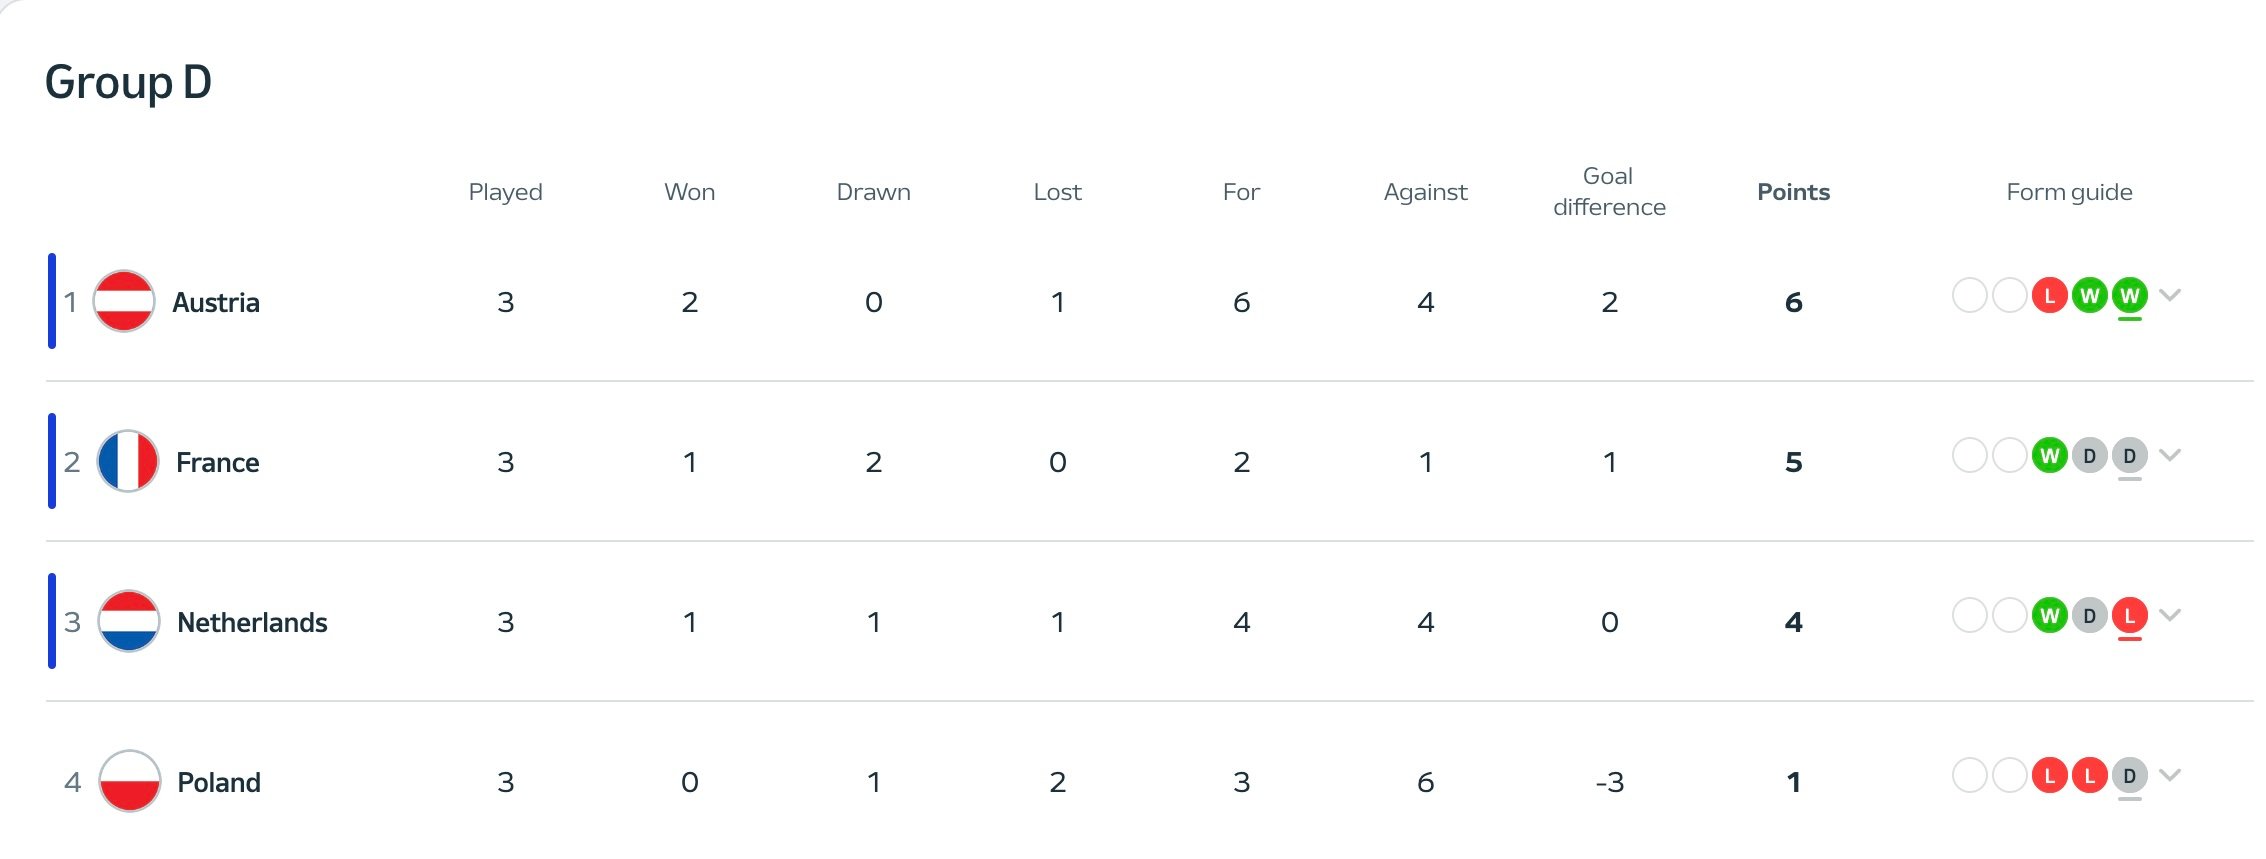This screenshot has width=2266, height=859.
Task: Click the Netherlands flag icon
Action: [x=129, y=621]
